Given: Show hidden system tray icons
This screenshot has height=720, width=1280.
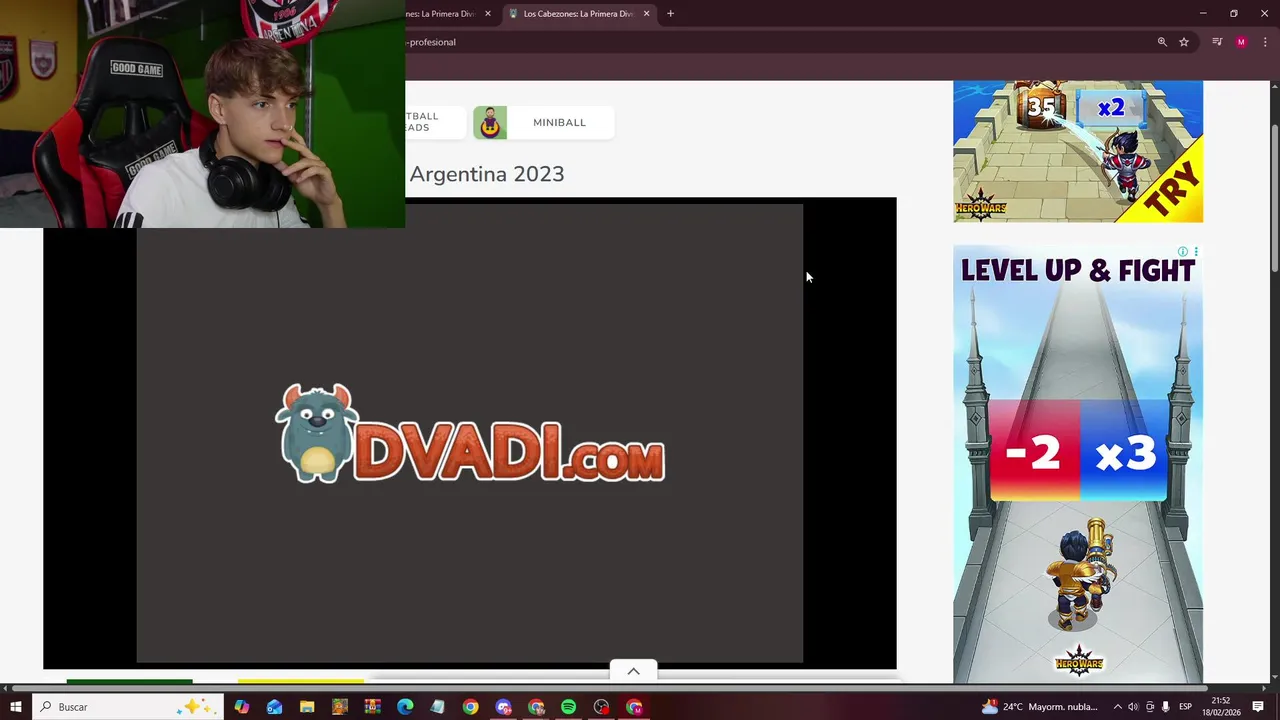Looking at the screenshot, I should click(1118, 707).
